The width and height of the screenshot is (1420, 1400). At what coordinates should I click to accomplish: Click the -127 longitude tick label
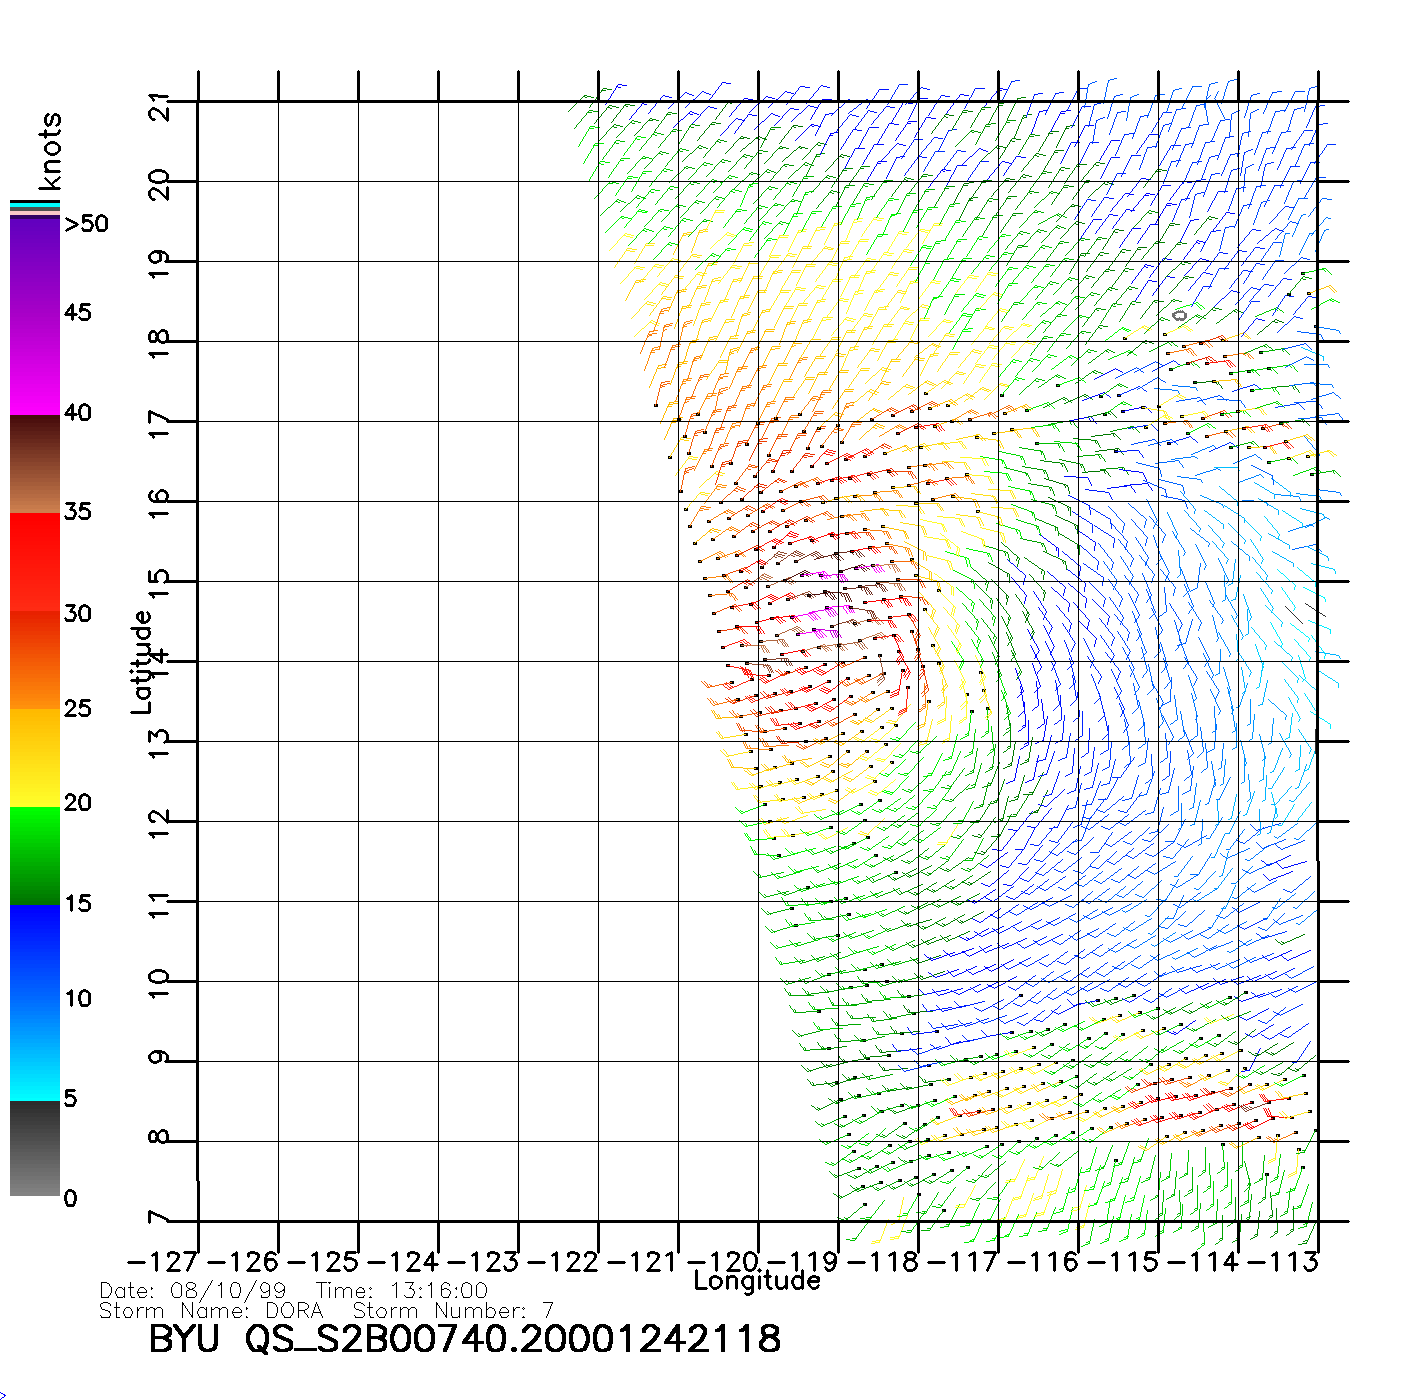click(x=163, y=1262)
